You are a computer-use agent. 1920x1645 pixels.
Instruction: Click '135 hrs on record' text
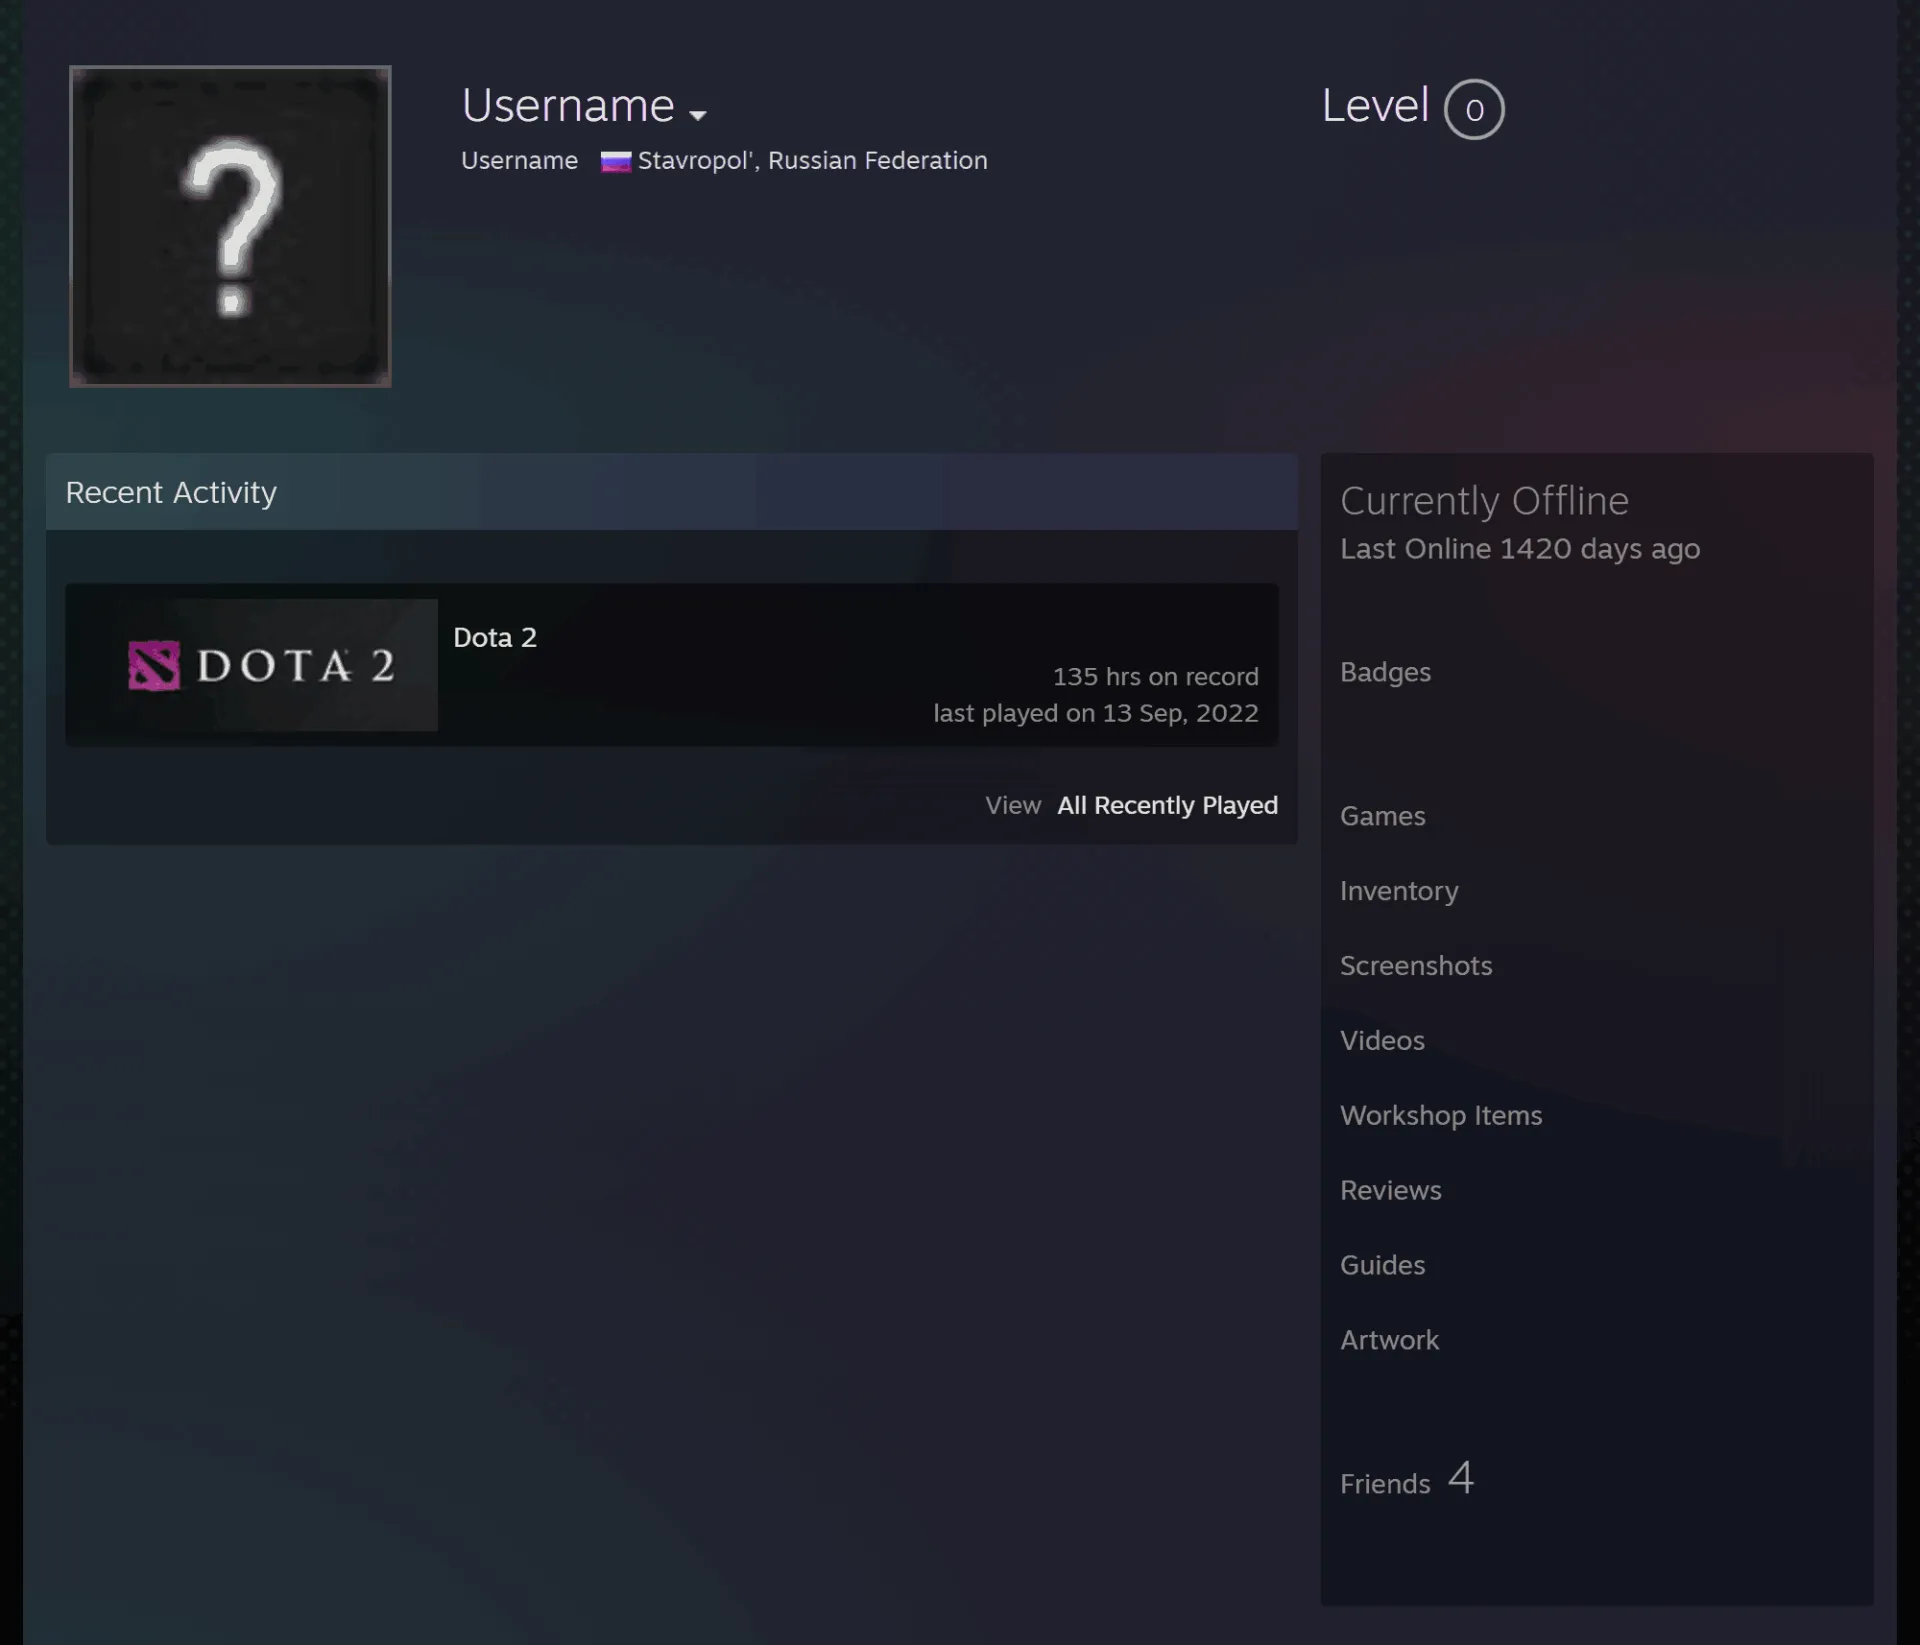1155,677
